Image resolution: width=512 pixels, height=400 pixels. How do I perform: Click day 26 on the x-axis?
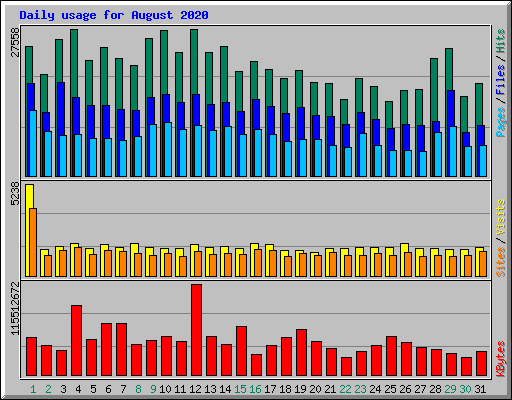[x=405, y=389]
